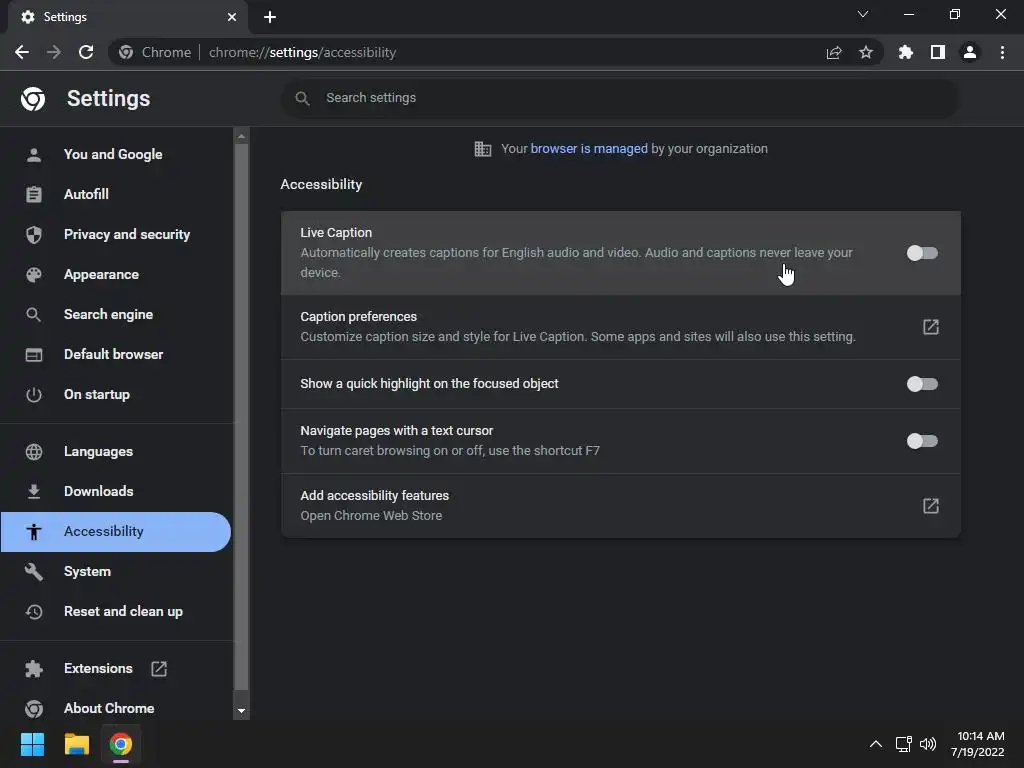The width and height of the screenshot is (1024, 768).
Task: Share this page via share icon
Action: pos(834,52)
